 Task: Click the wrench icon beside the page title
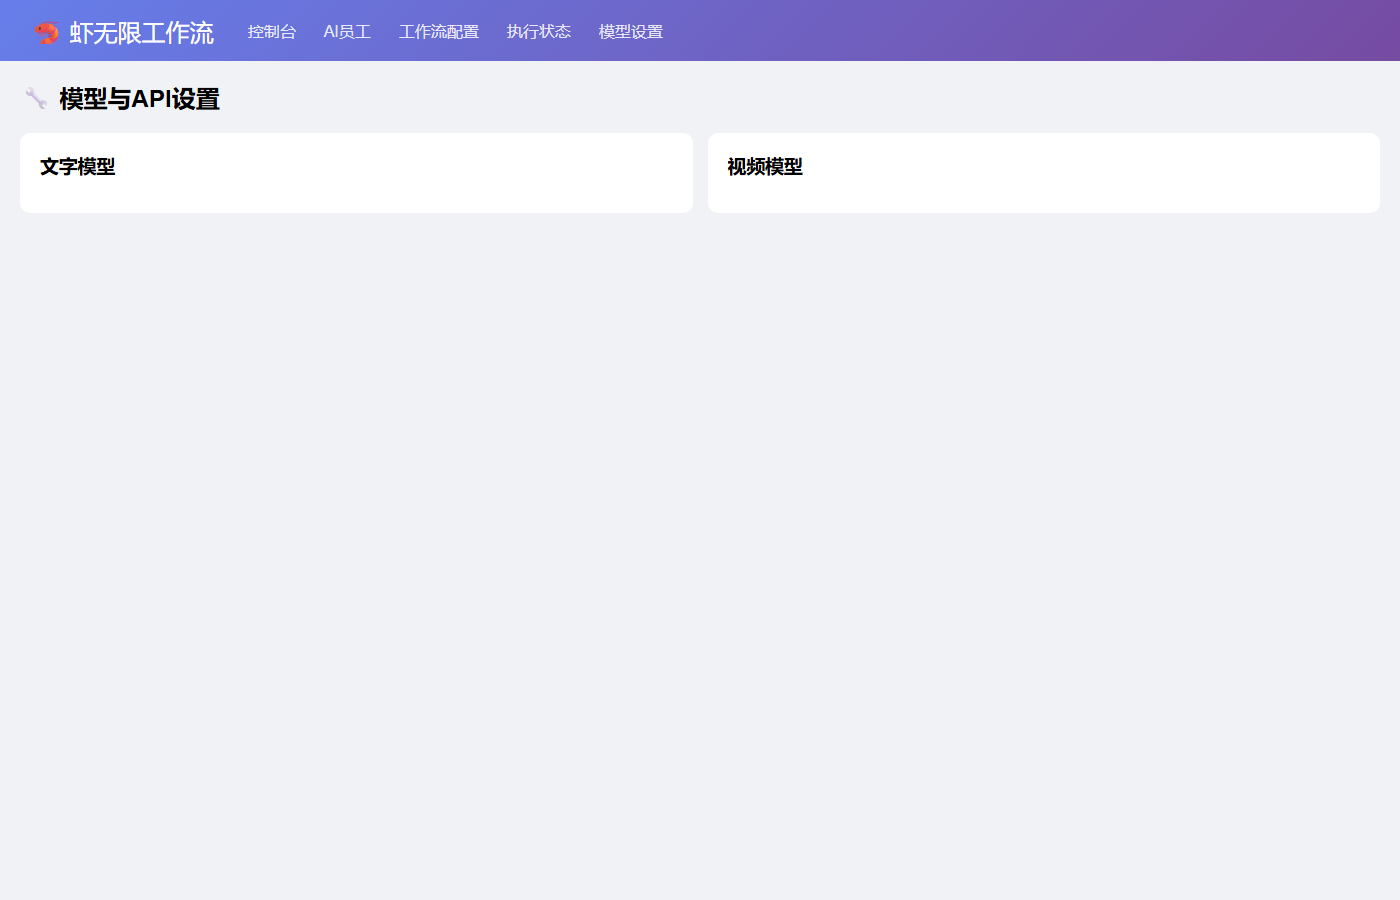(x=36, y=98)
